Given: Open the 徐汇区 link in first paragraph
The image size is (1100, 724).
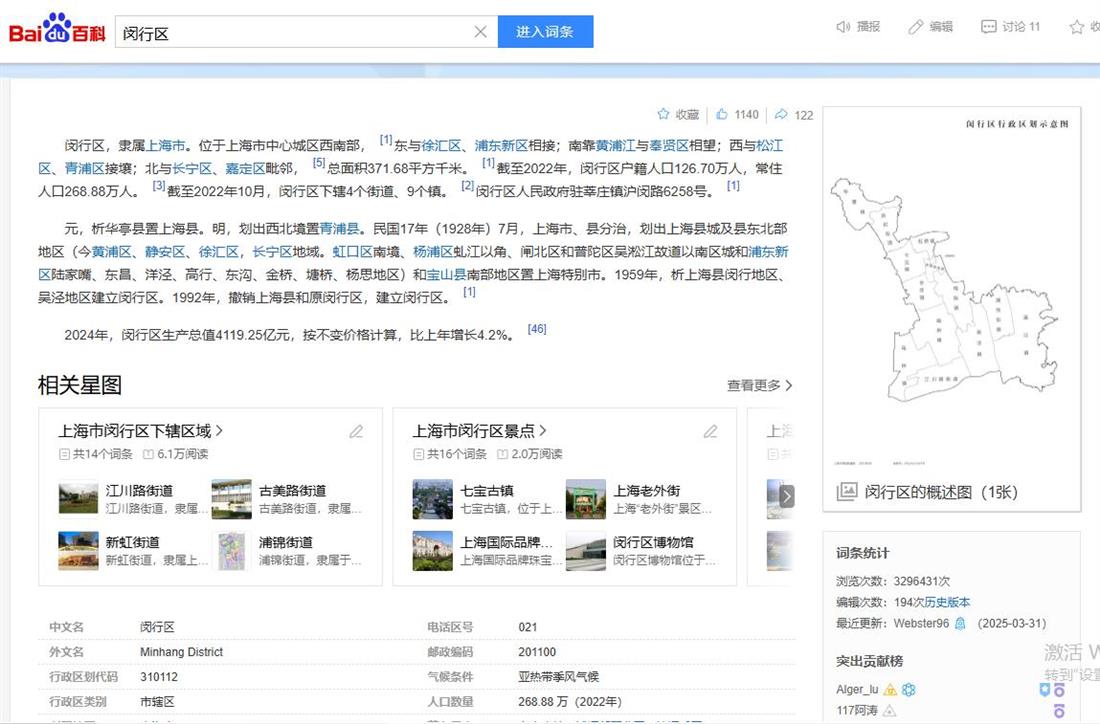Looking at the screenshot, I should tap(441, 145).
